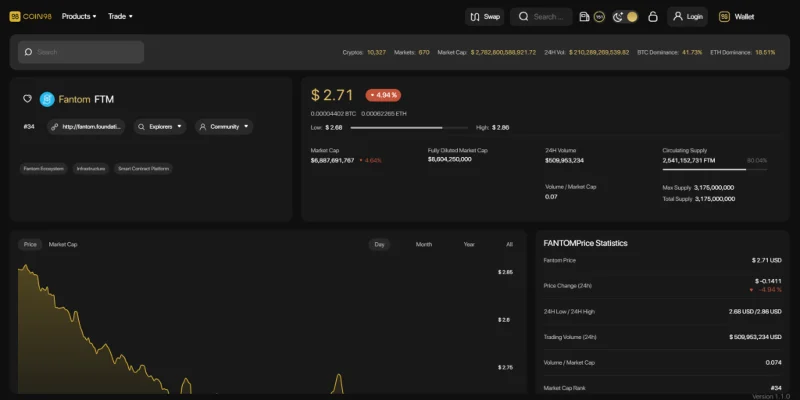Click the Price Change $ -0.1411 value
The width and height of the screenshot is (800, 400).
(x=768, y=281)
